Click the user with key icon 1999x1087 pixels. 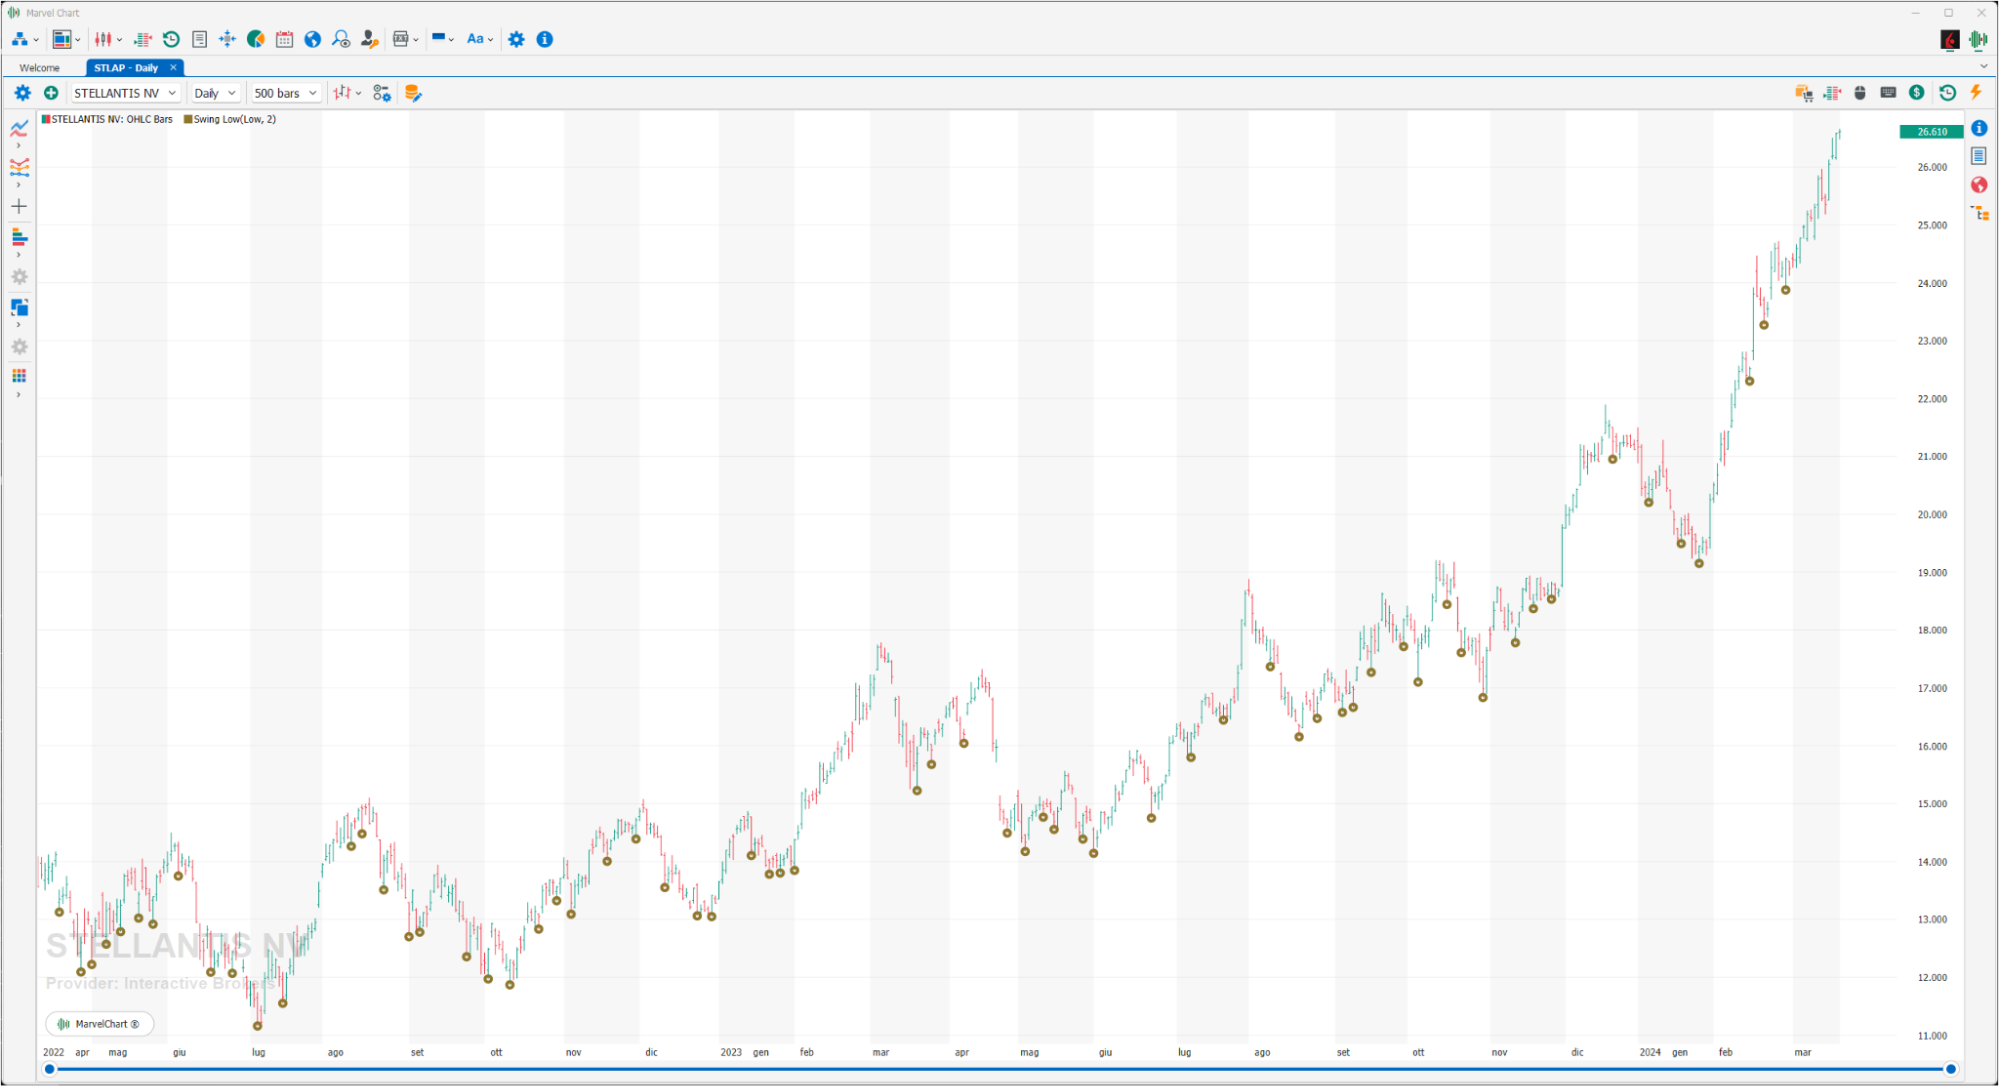(370, 39)
